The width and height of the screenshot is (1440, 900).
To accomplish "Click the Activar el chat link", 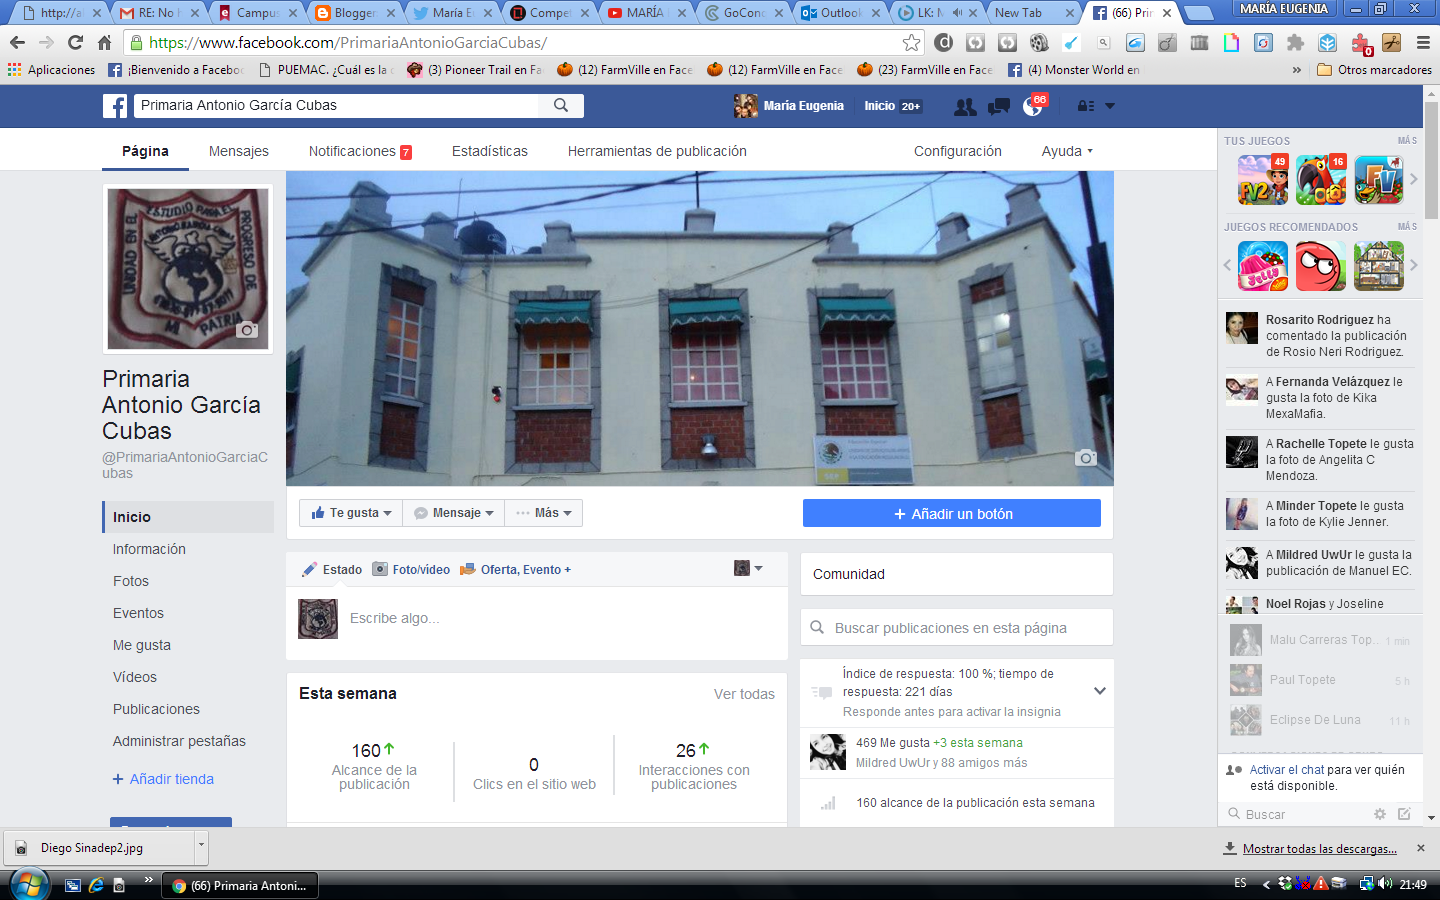I will click(1287, 770).
